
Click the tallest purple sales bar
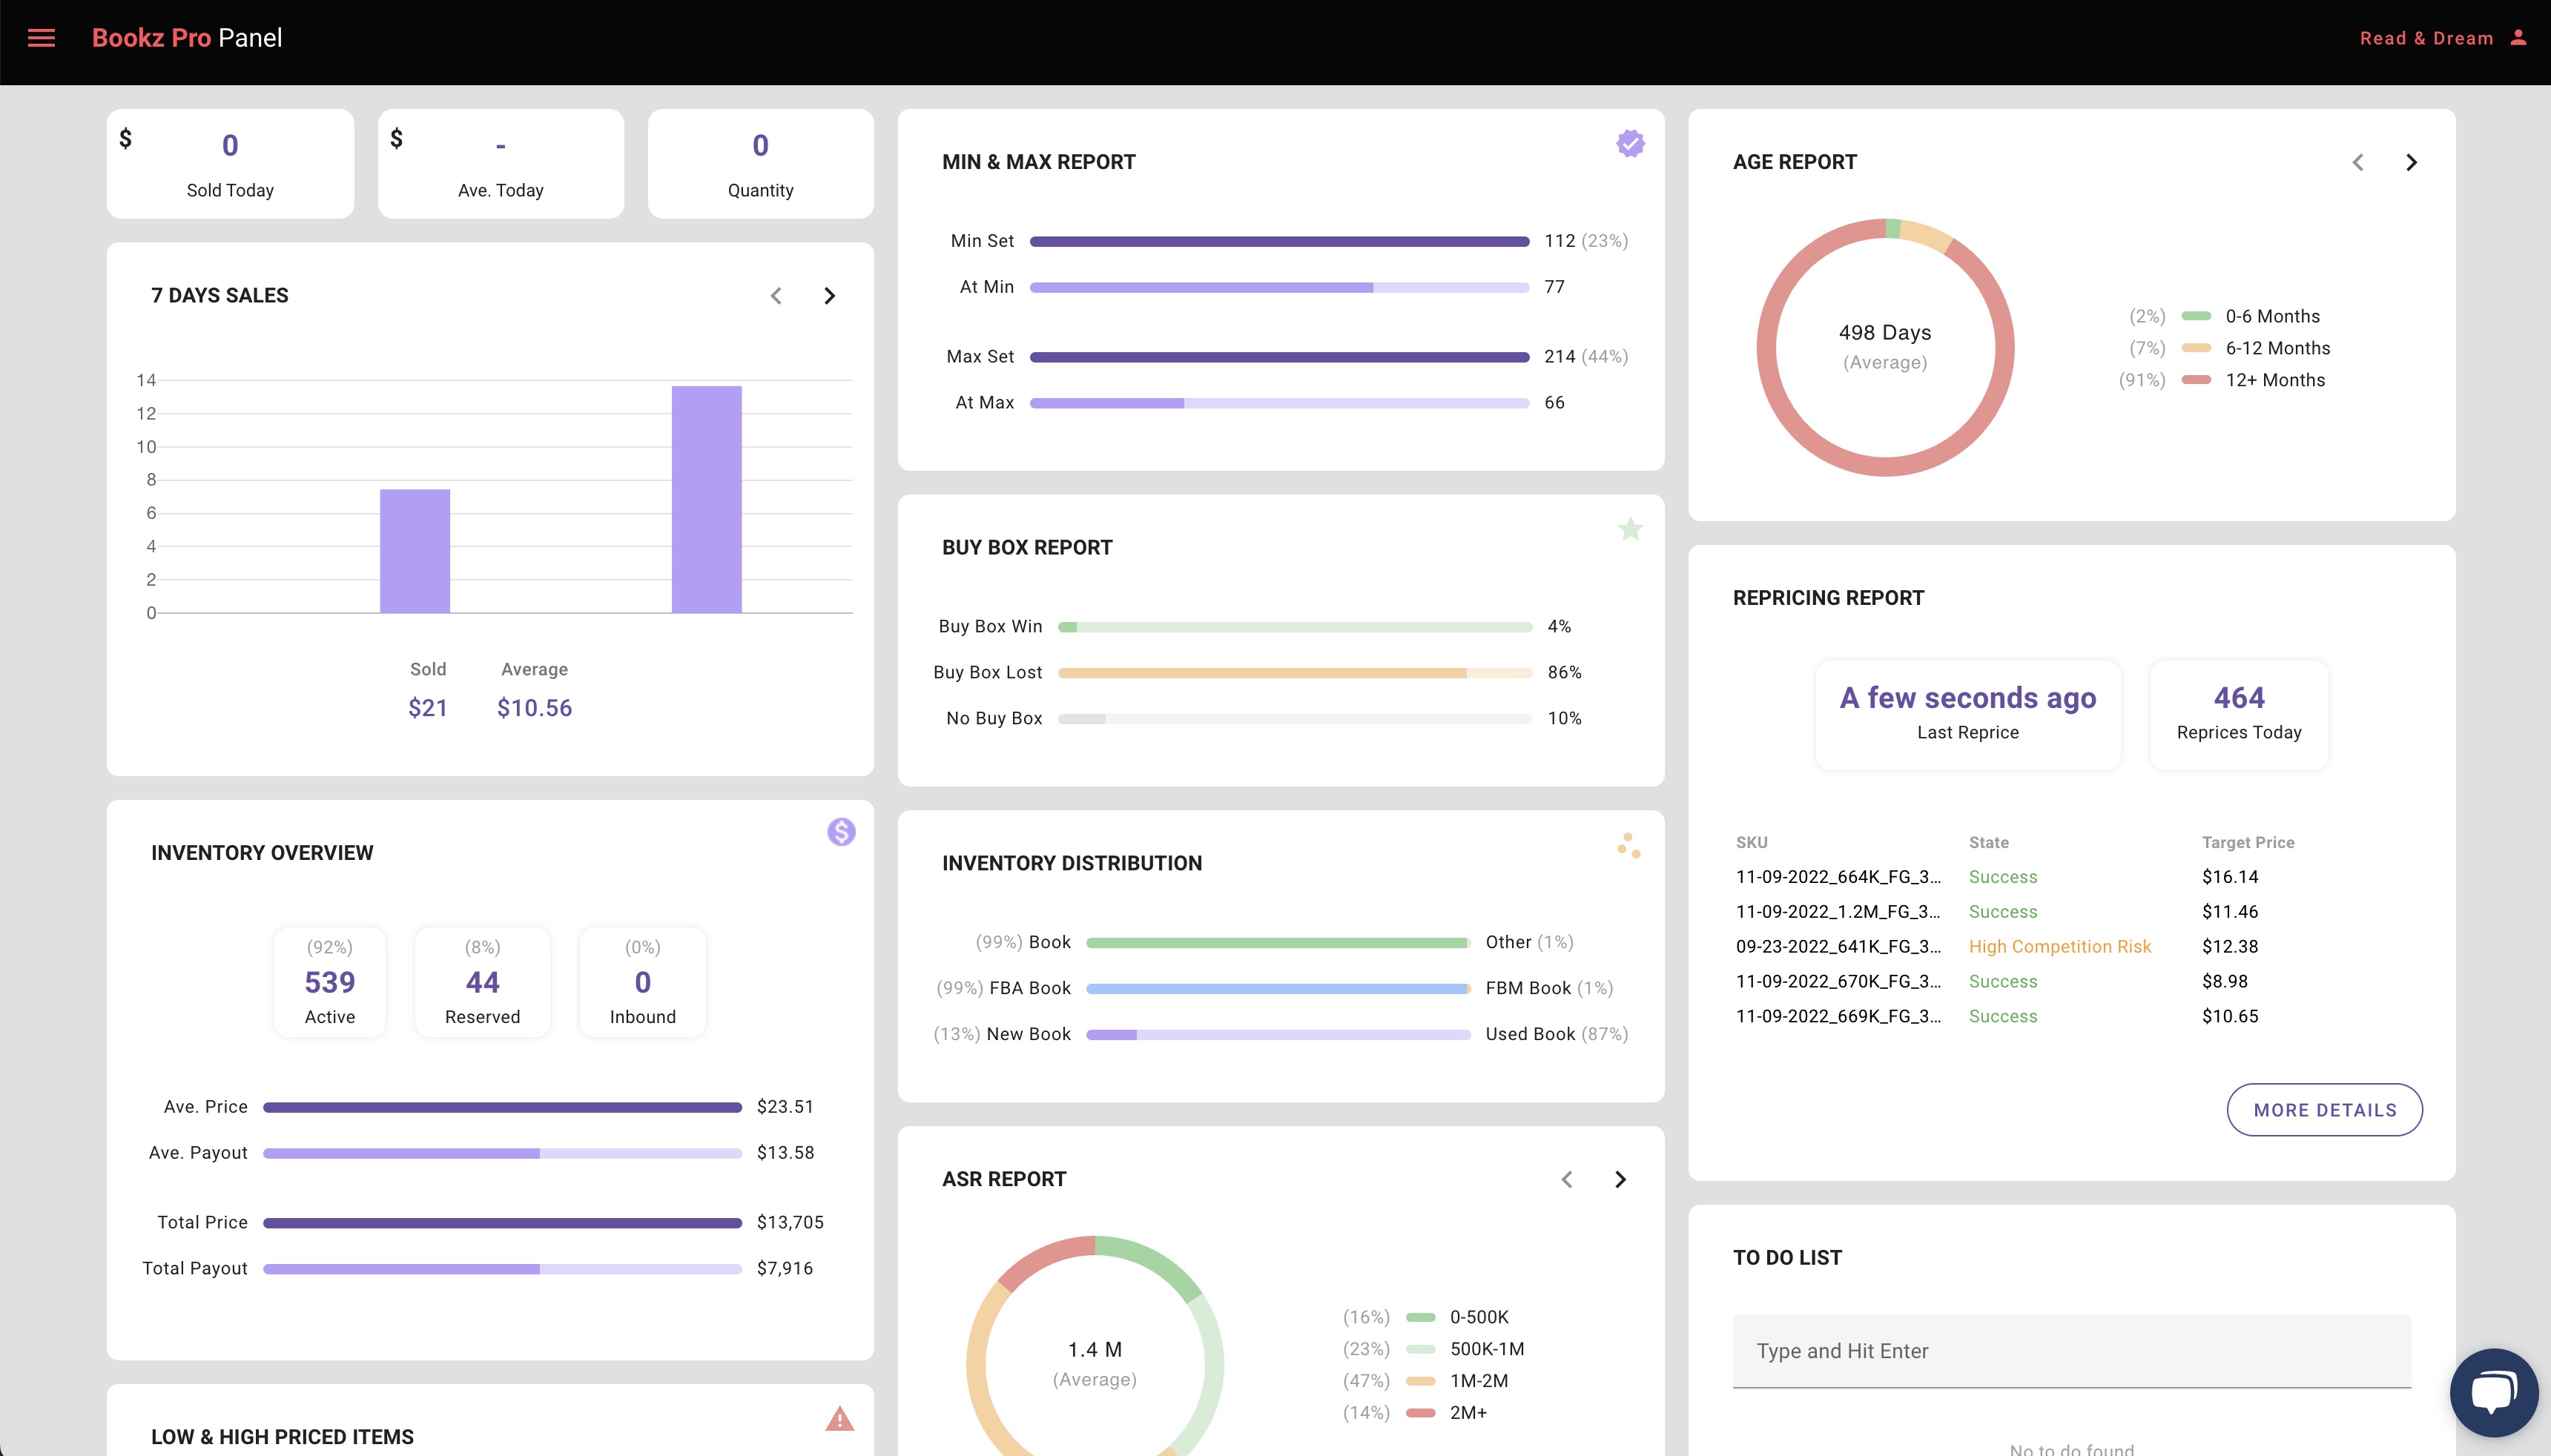706,499
